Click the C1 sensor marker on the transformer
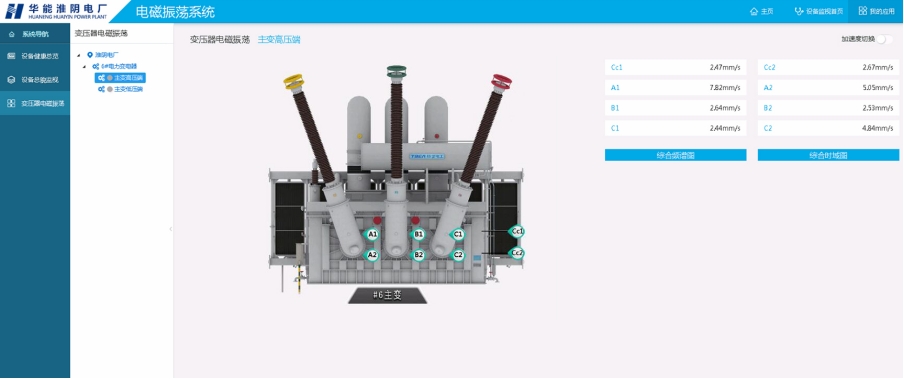 click(458, 234)
